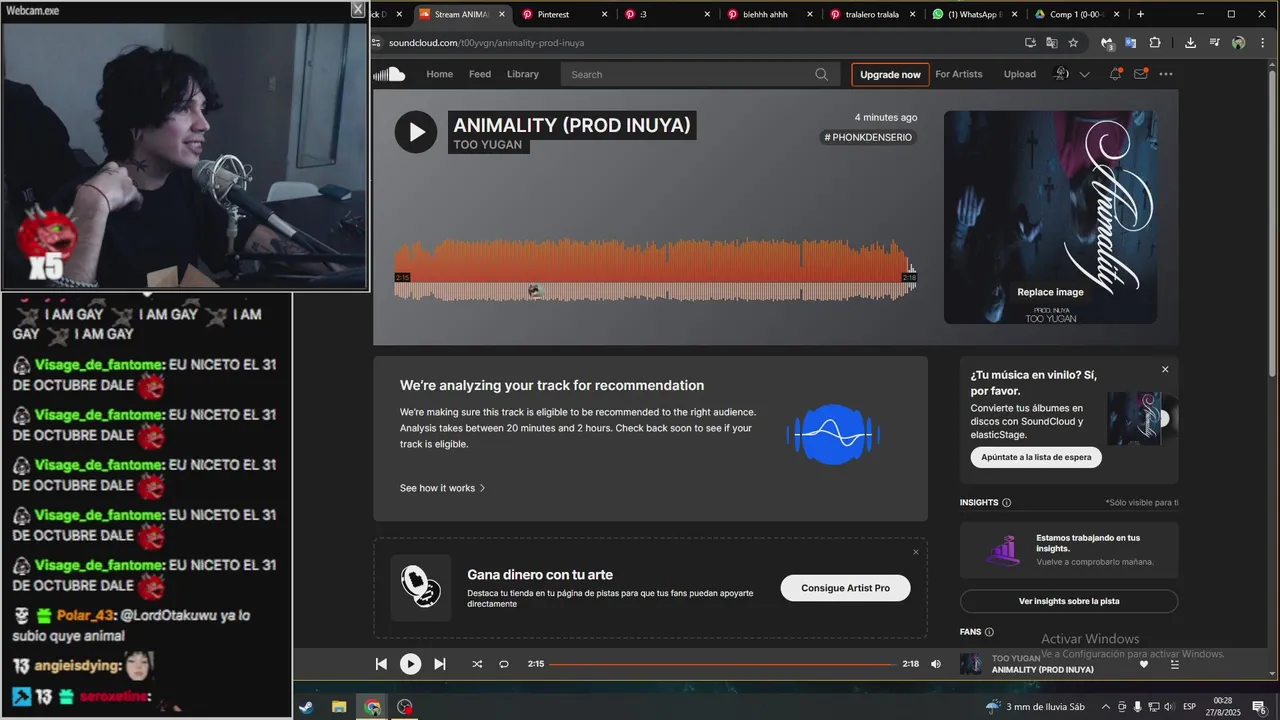This screenshot has width=1280, height=720.
Task: Open the three-dot more menu in SoundCloud header
Action: [1166, 74]
